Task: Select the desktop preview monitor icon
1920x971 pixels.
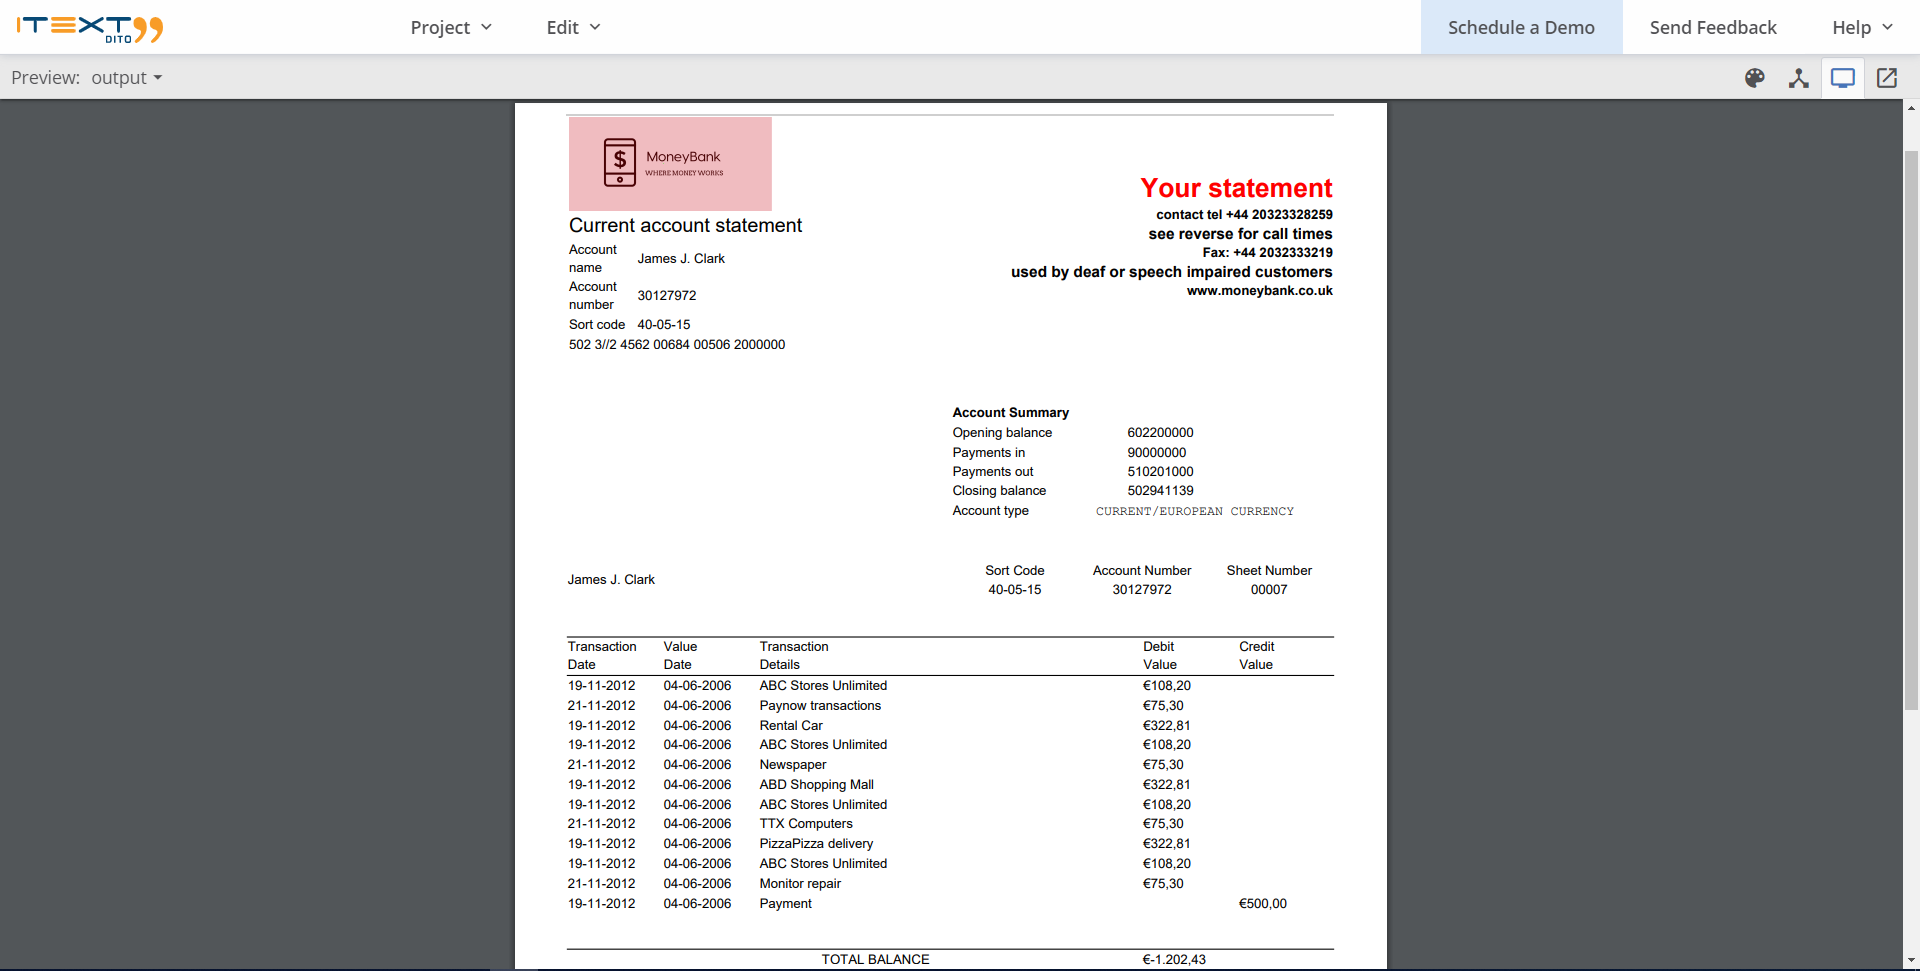Action: click(x=1843, y=78)
